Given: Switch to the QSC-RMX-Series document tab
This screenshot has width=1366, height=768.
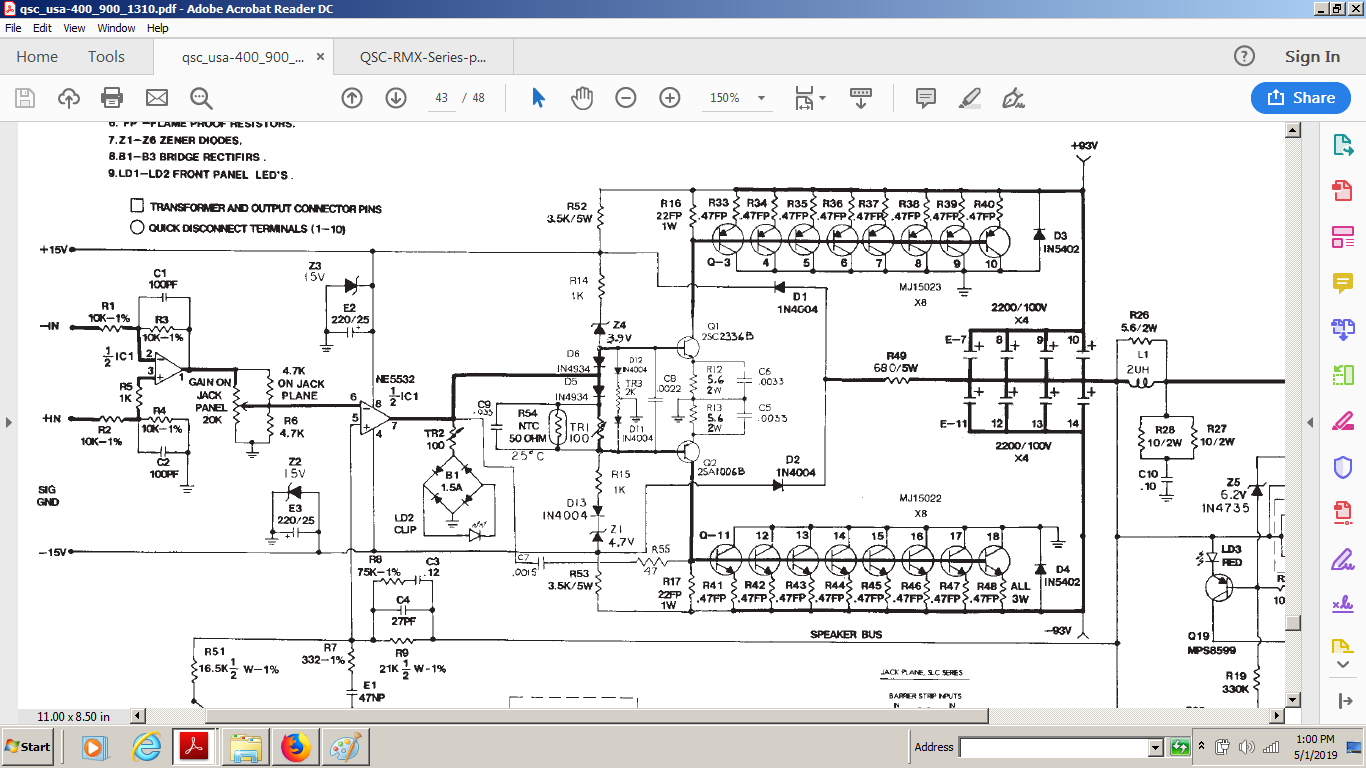Looking at the screenshot, I should point(423,57).
